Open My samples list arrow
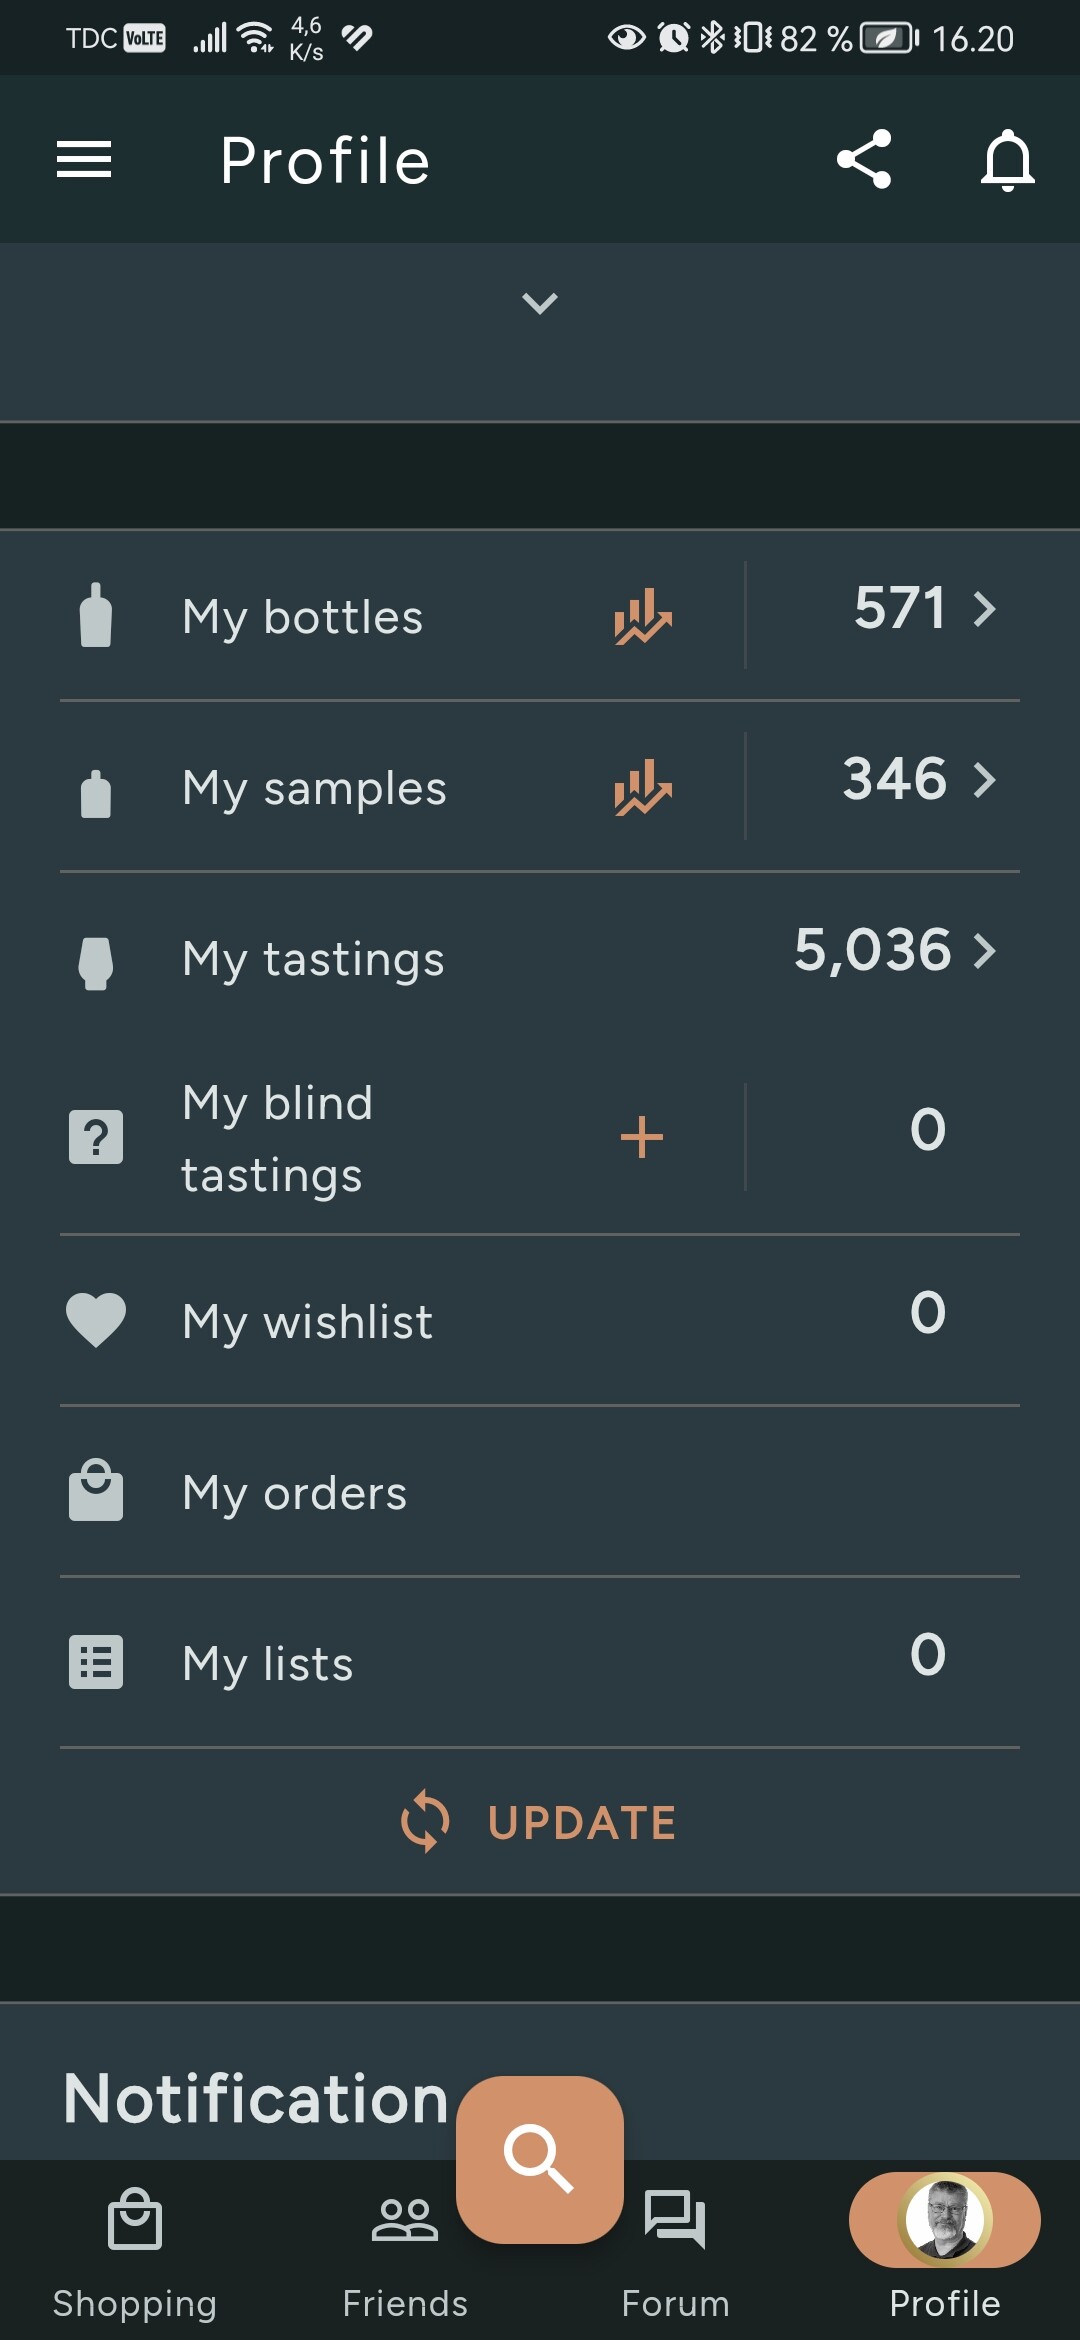Screen dimensions: 1080x2340 pyautogui.click(x=985, y=780)
